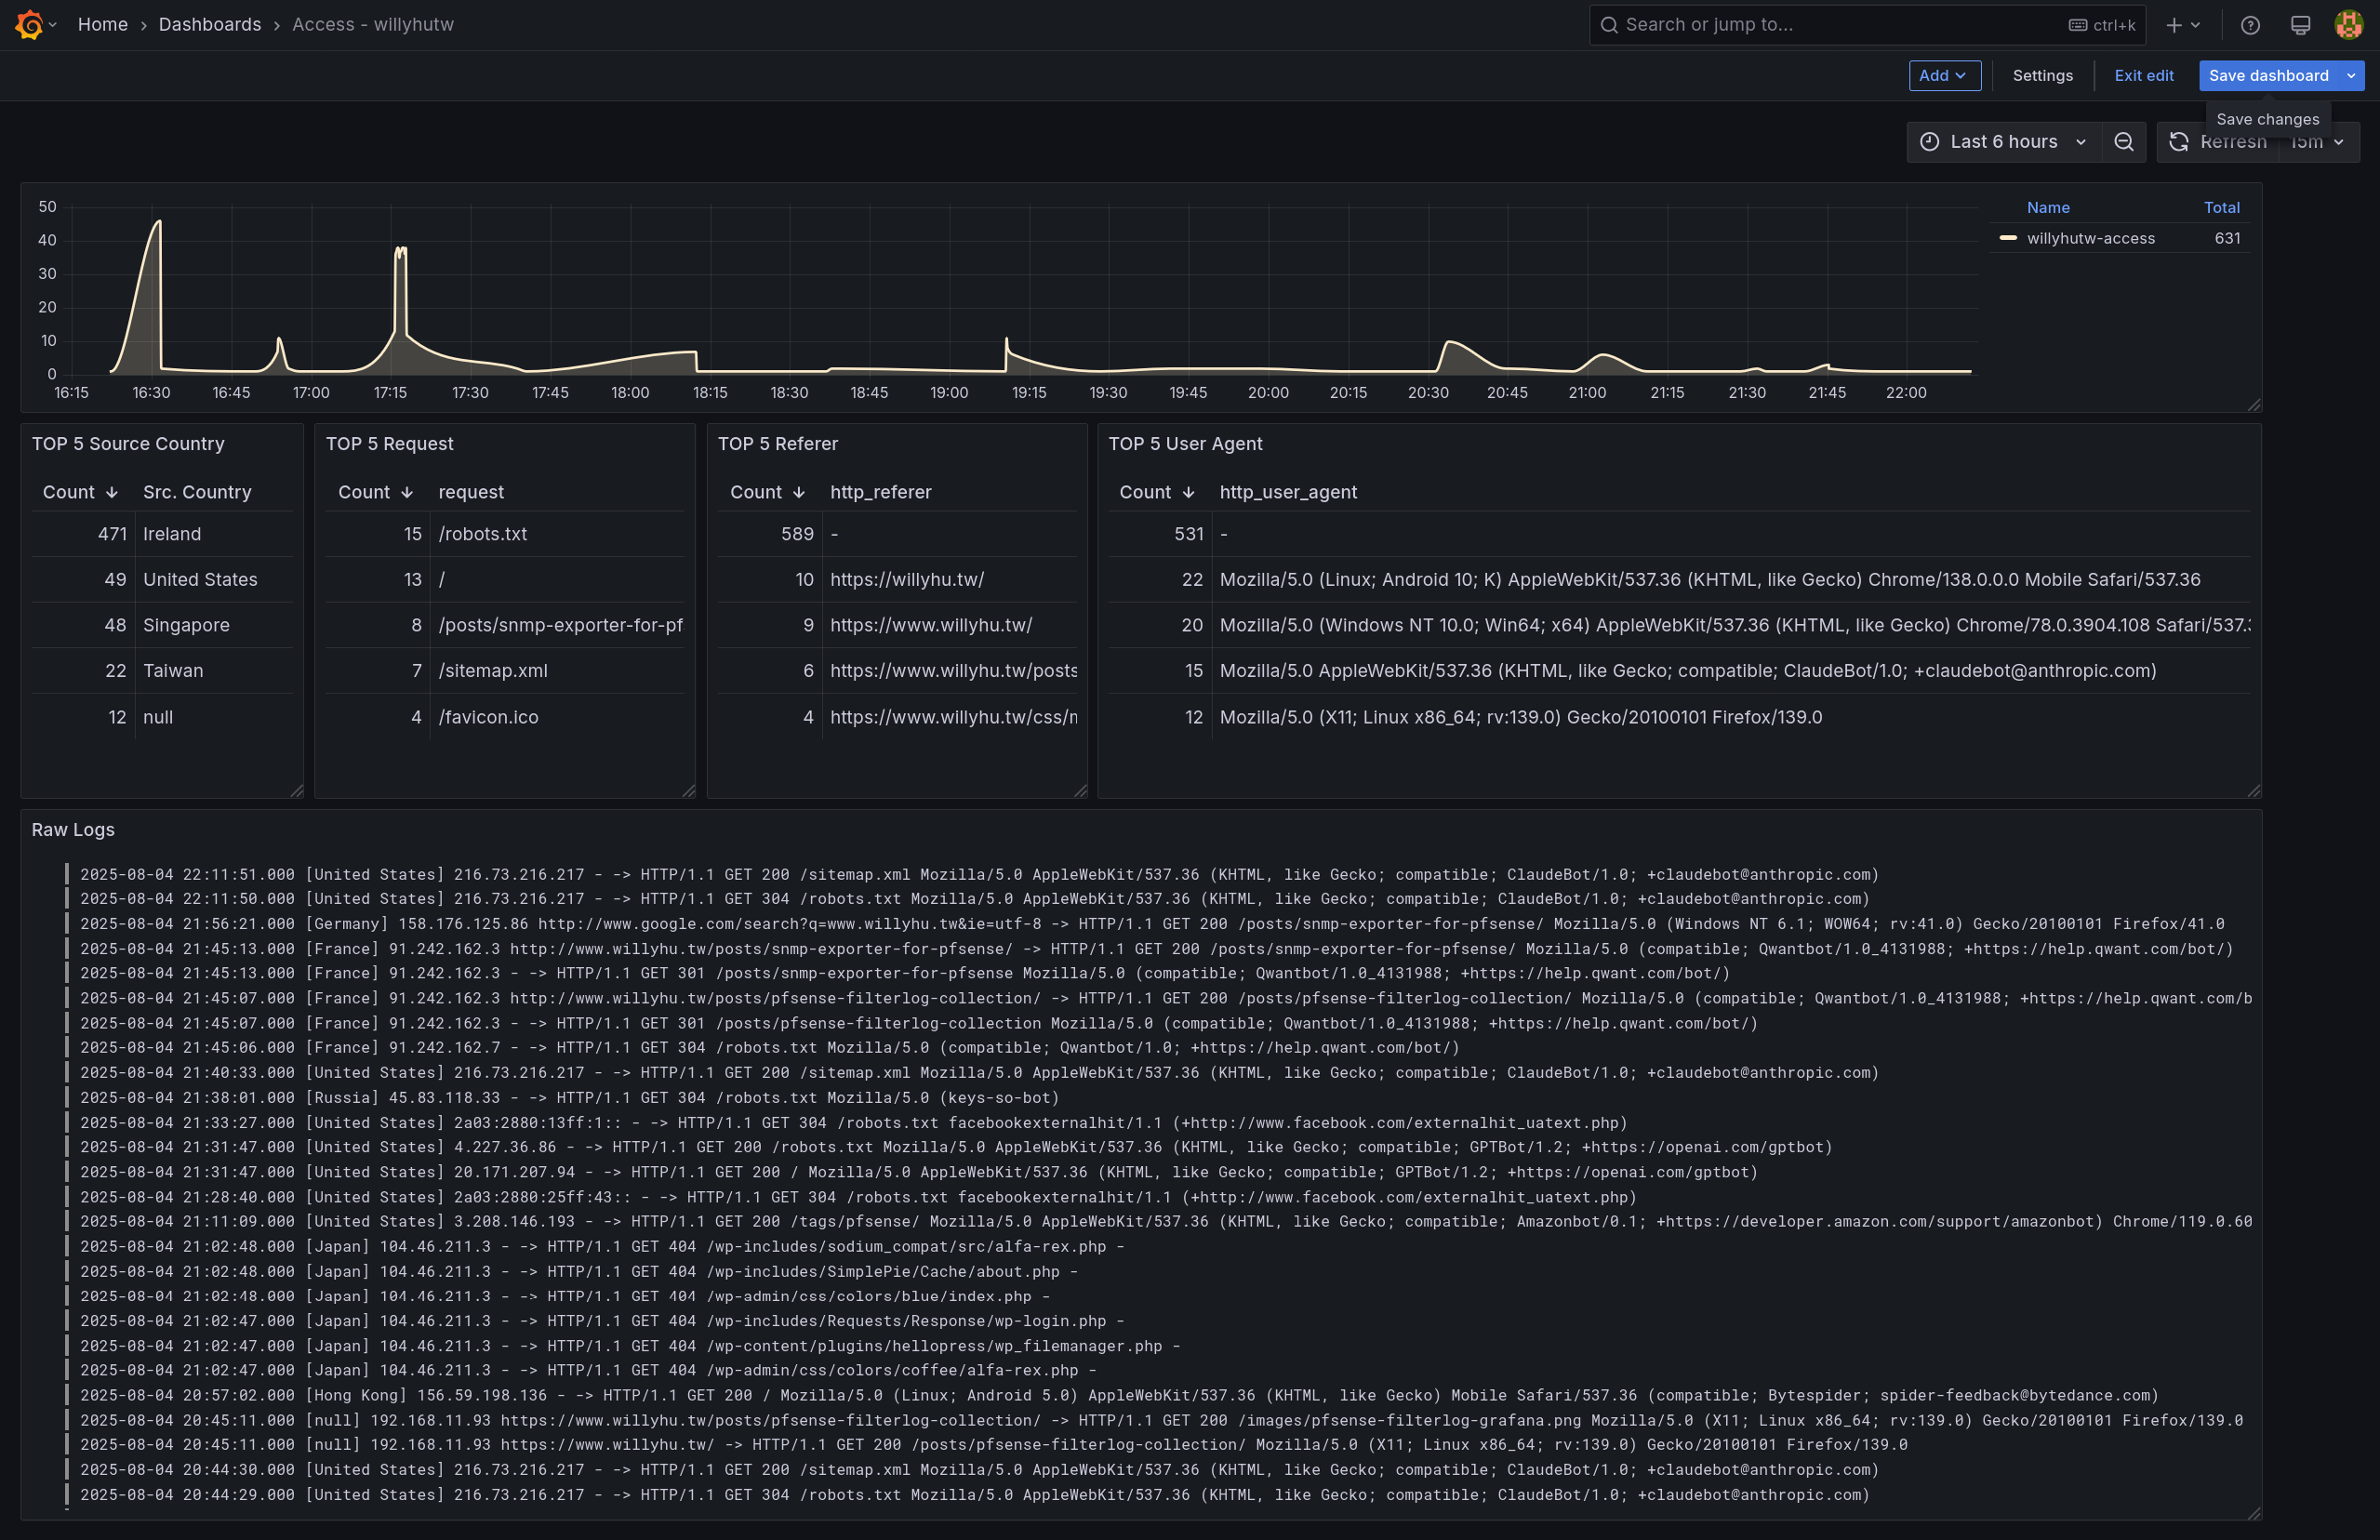Click the zoom out time range icon
Image resolution: width=2380 pixels, height=1540 pixels.
point(2124,142)
